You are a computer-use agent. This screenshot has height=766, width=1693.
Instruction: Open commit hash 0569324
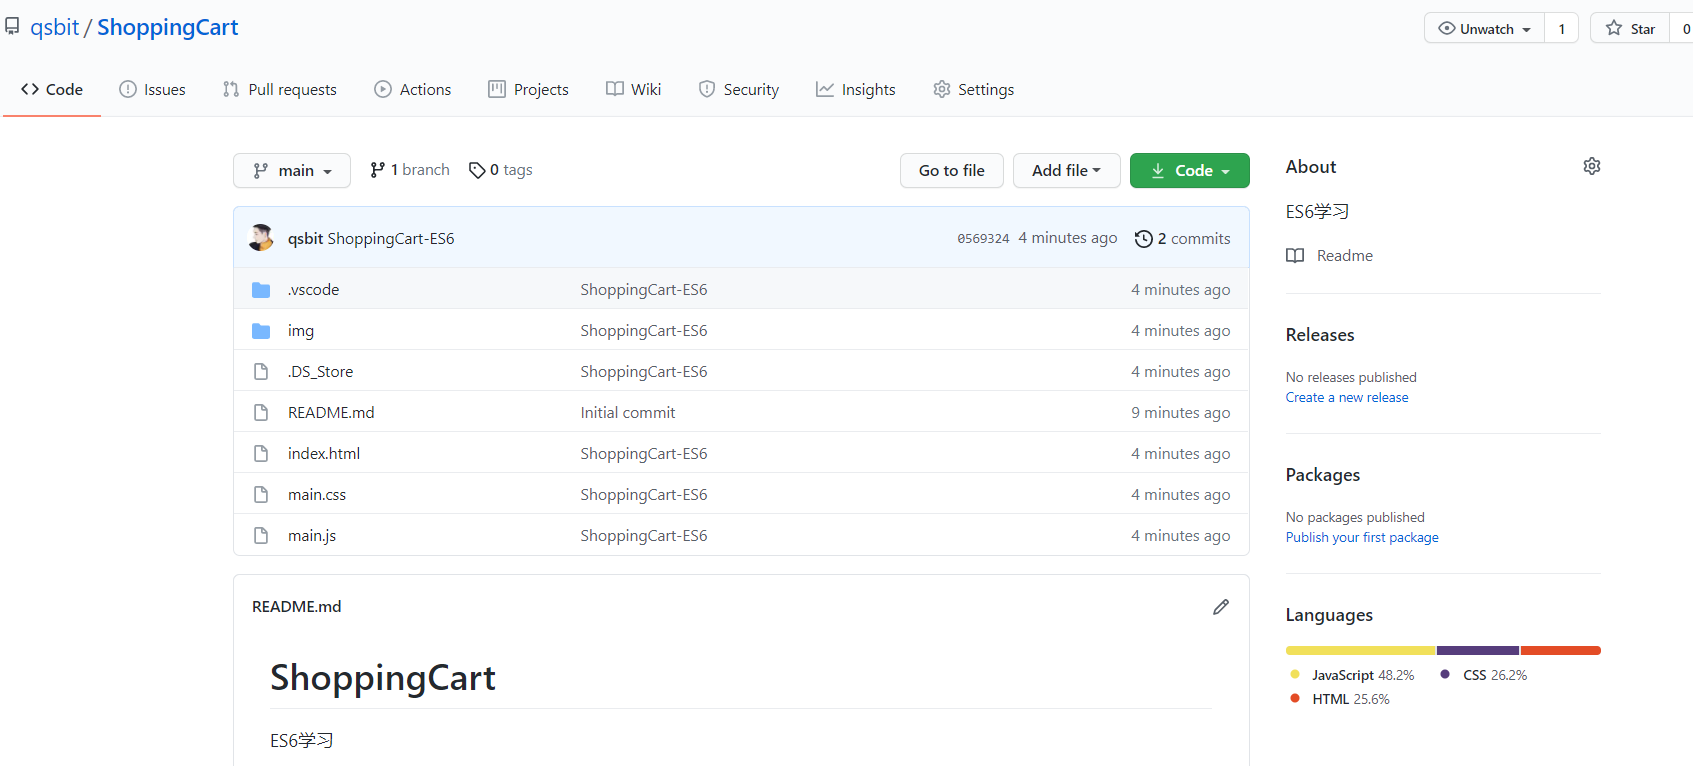[983, 239]
